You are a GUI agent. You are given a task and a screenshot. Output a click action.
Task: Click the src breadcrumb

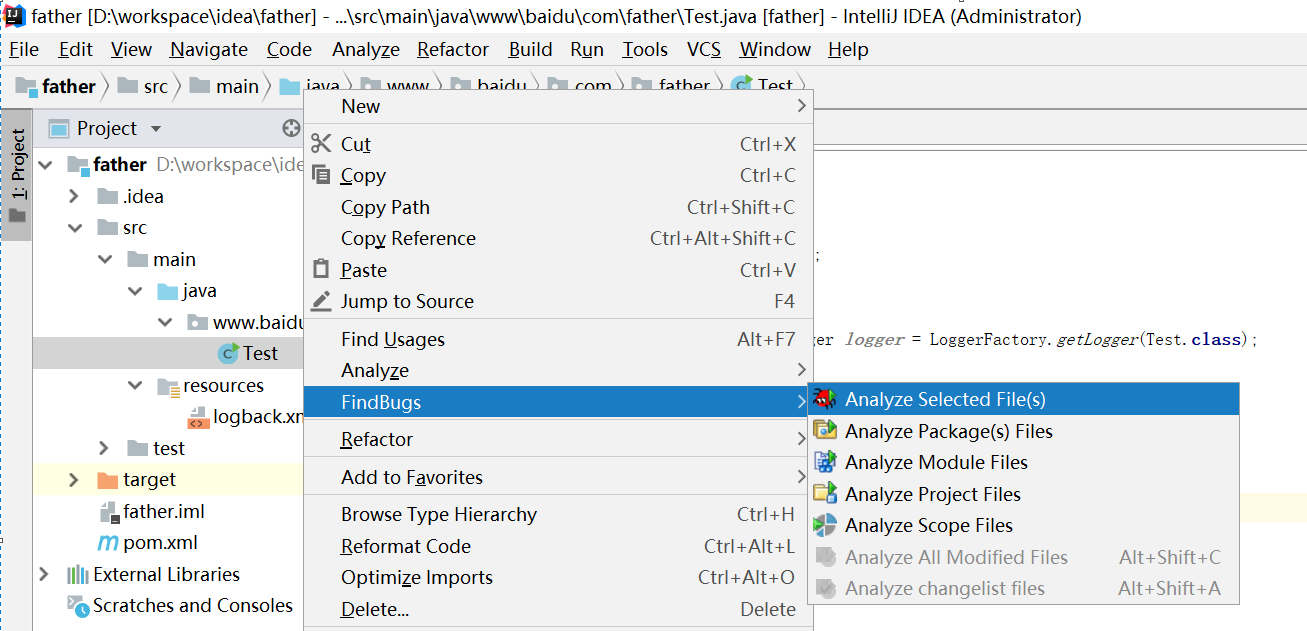[145, 86]
